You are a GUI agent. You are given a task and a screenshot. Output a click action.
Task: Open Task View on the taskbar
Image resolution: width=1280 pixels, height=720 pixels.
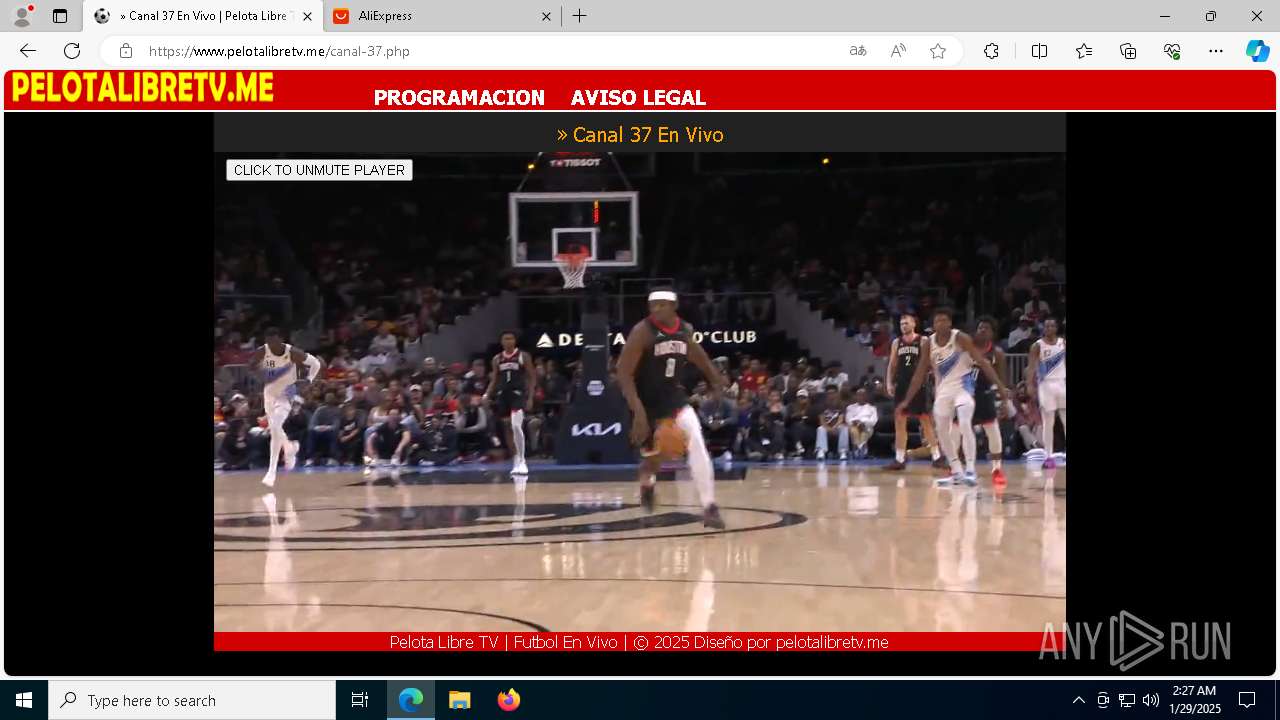tap(360, 700)
